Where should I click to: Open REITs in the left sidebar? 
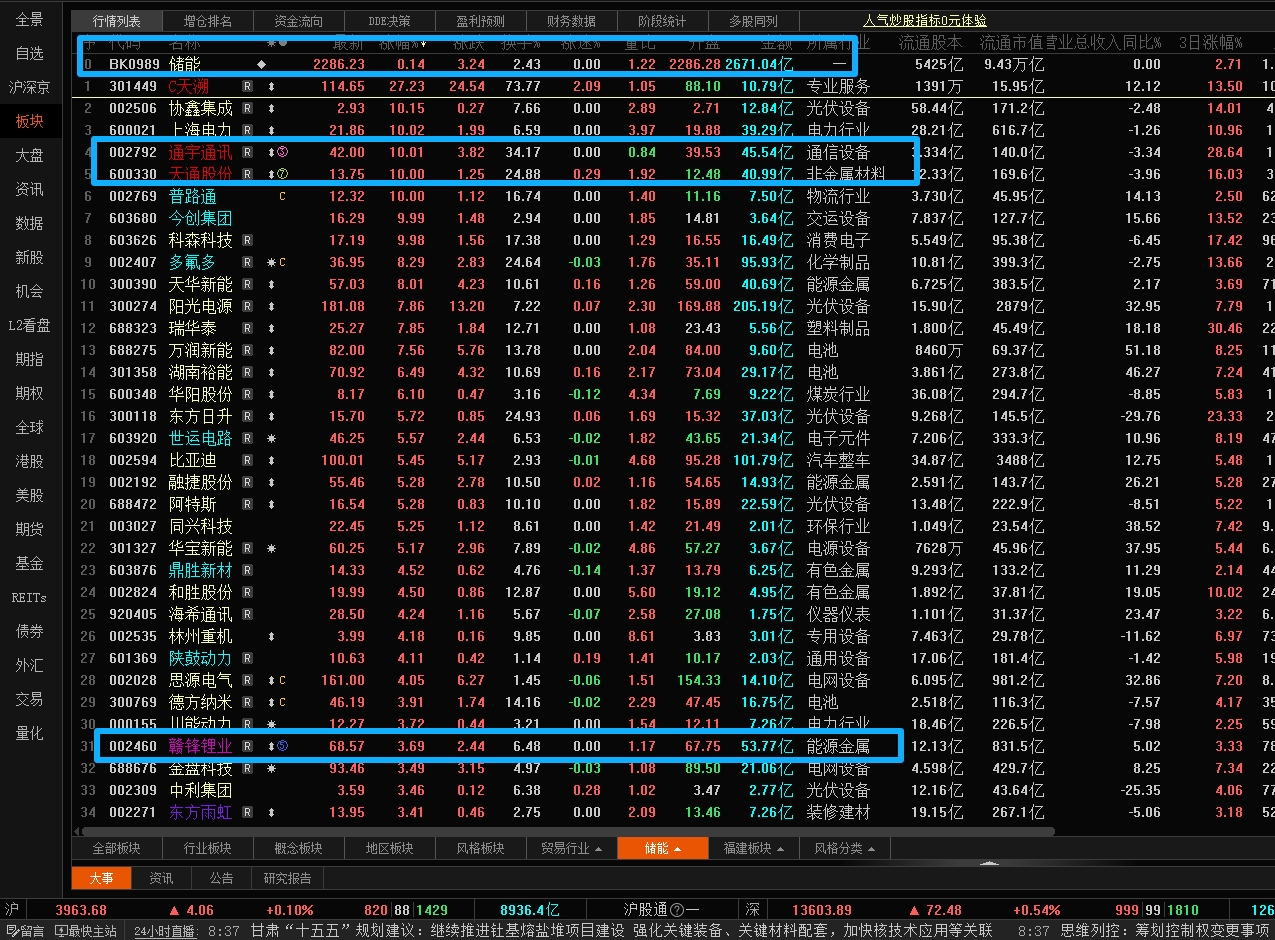point(29,597)
